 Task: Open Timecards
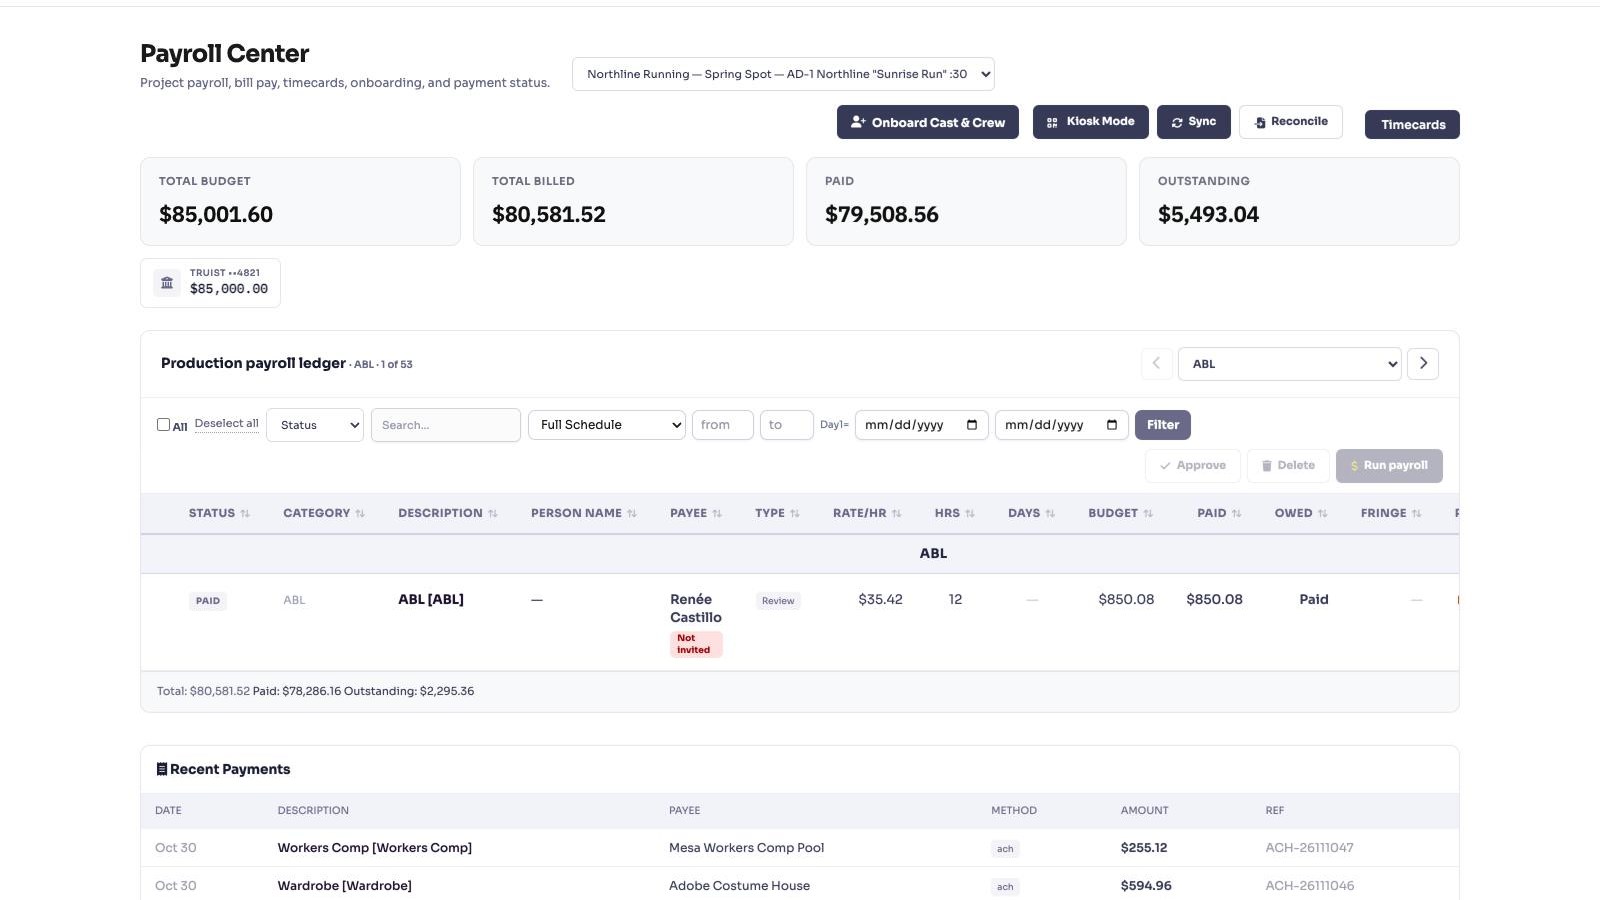tap(1412, 125)
